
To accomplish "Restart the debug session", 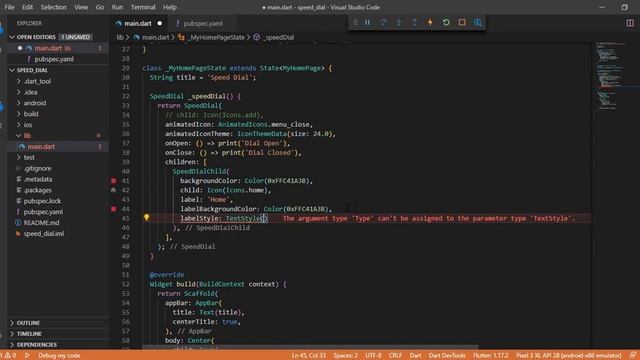I will click(x=446, y=23).
